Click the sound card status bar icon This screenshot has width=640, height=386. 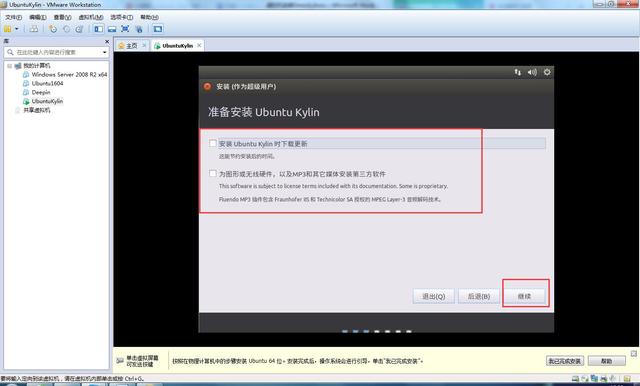click(x=613, y=379)
